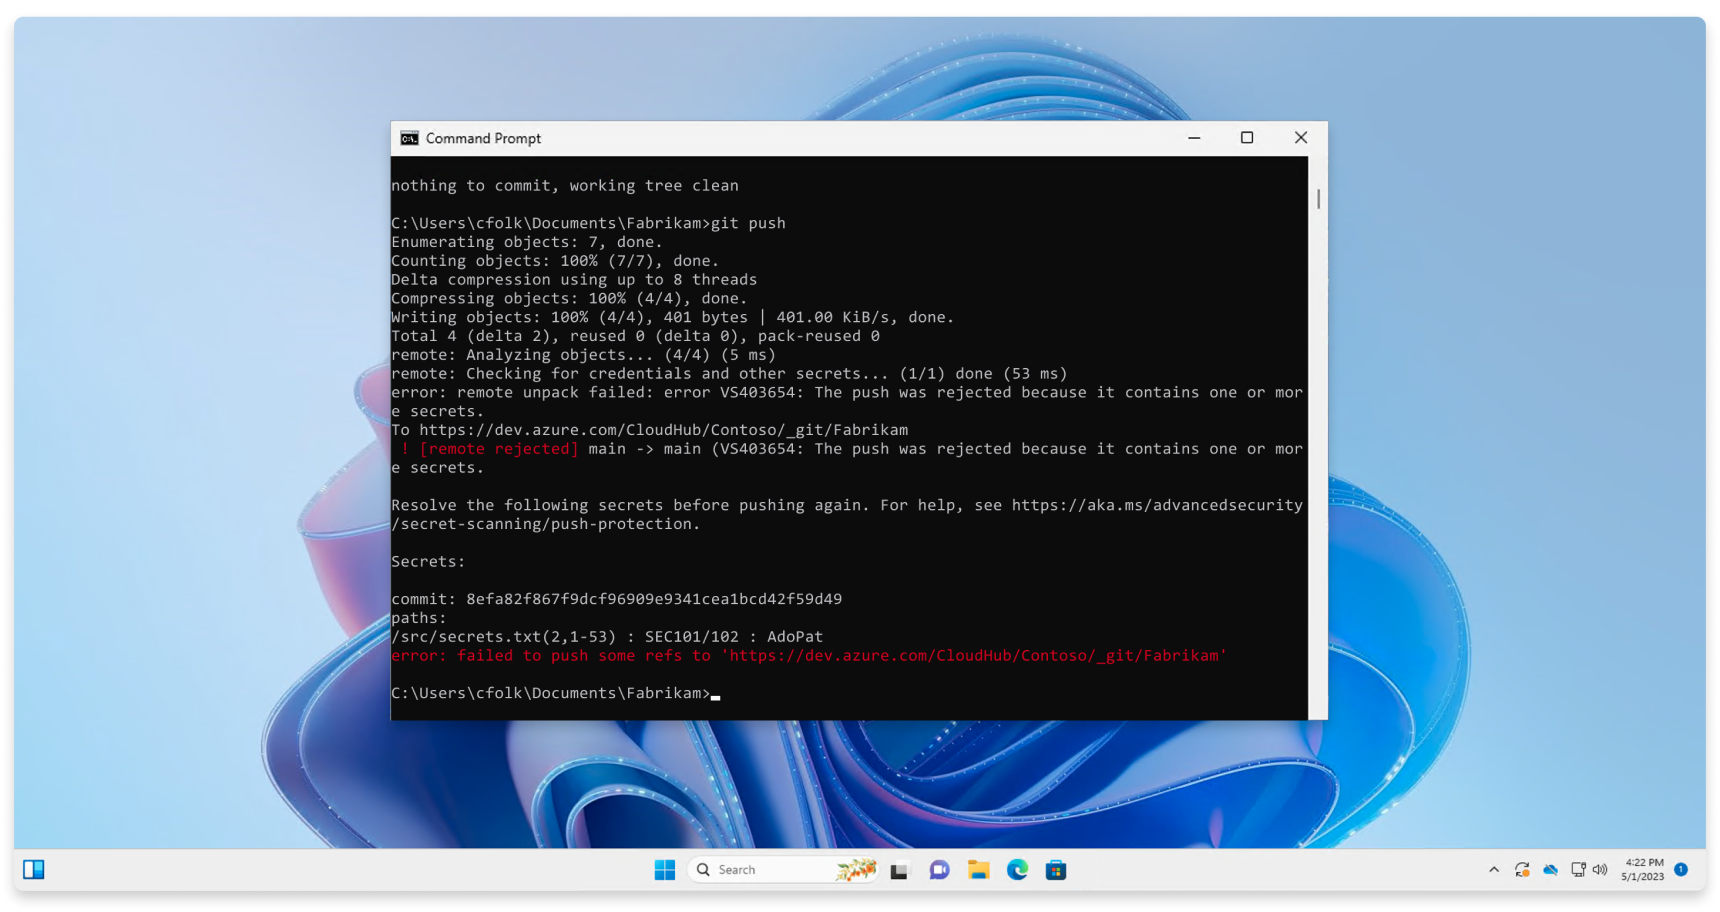This screenshot has width=1720, height=912.
Task: Click the search highlight illustration in the Search box
Action: click(x=855, y=870)
